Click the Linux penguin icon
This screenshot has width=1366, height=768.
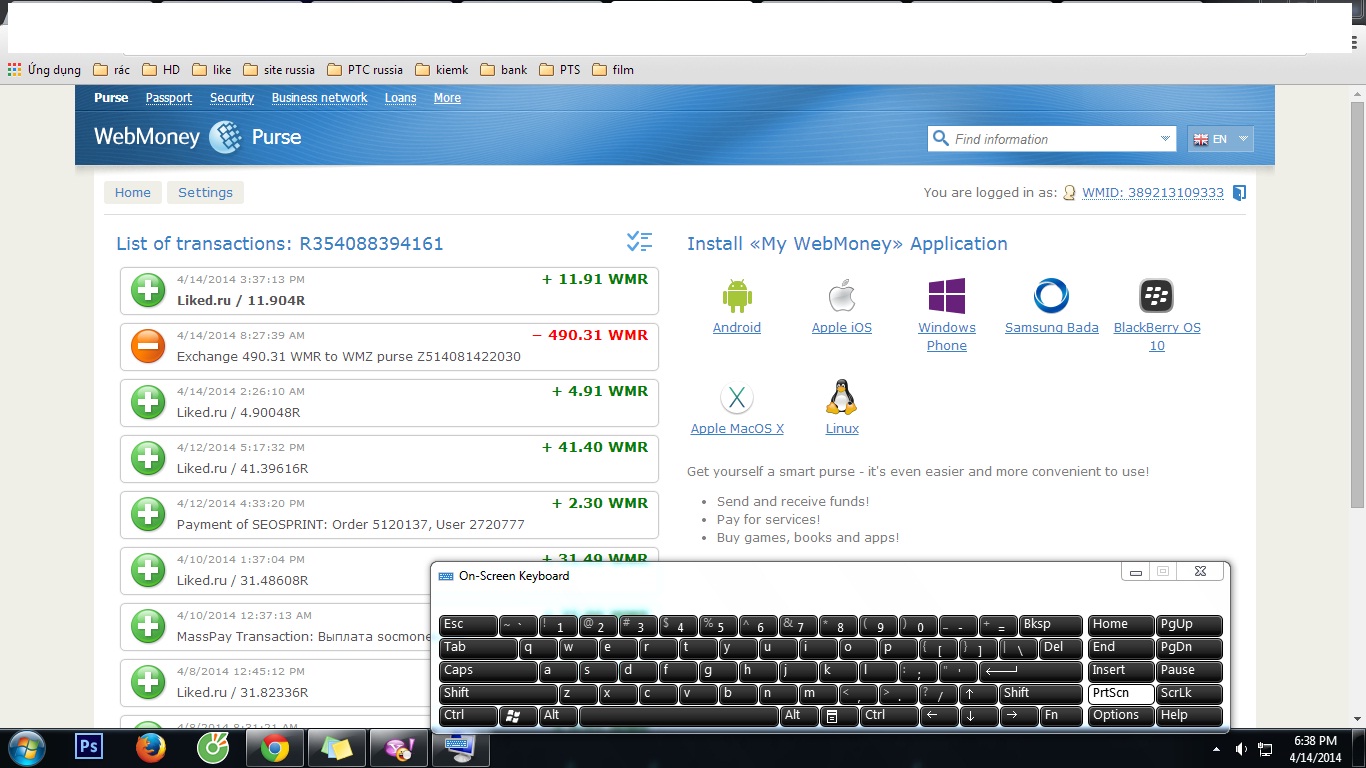coord(842,397)
